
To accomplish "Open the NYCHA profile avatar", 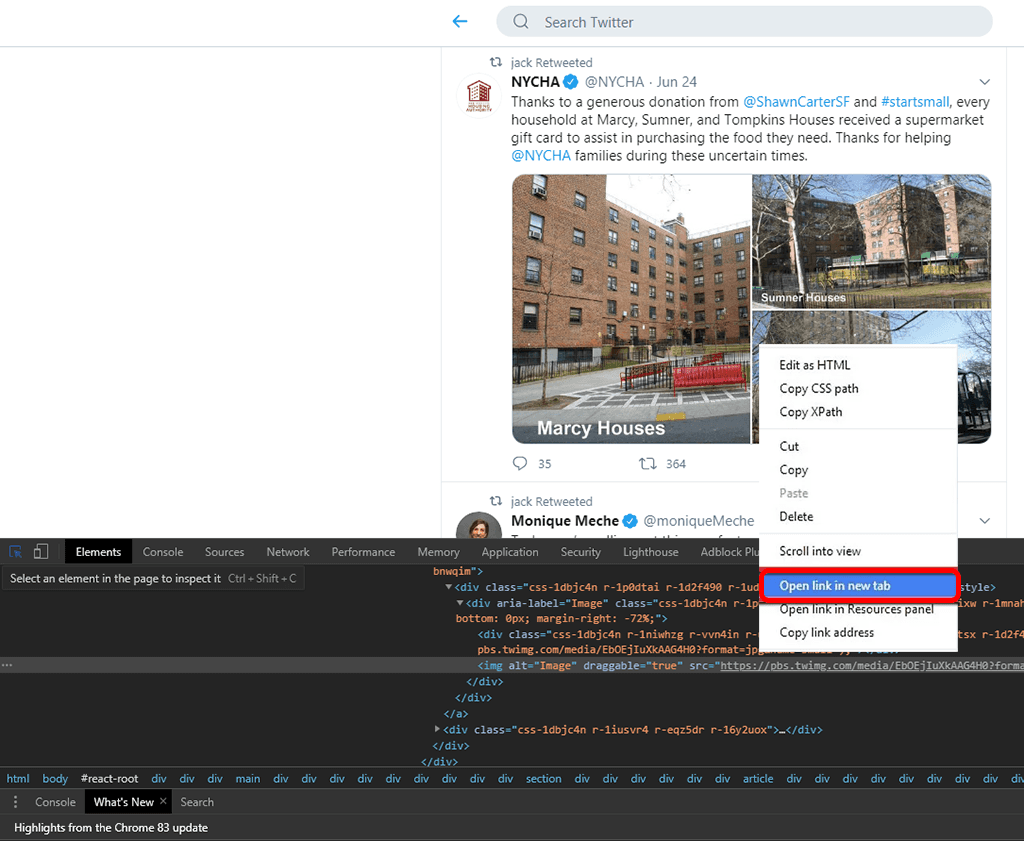I will (x=479, y=95).
